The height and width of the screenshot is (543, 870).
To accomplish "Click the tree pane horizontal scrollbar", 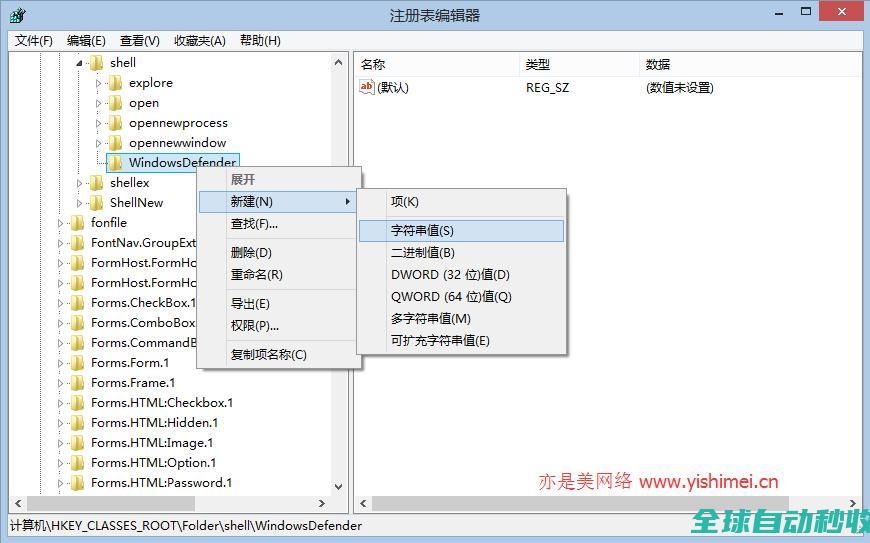I will (170, 504).
